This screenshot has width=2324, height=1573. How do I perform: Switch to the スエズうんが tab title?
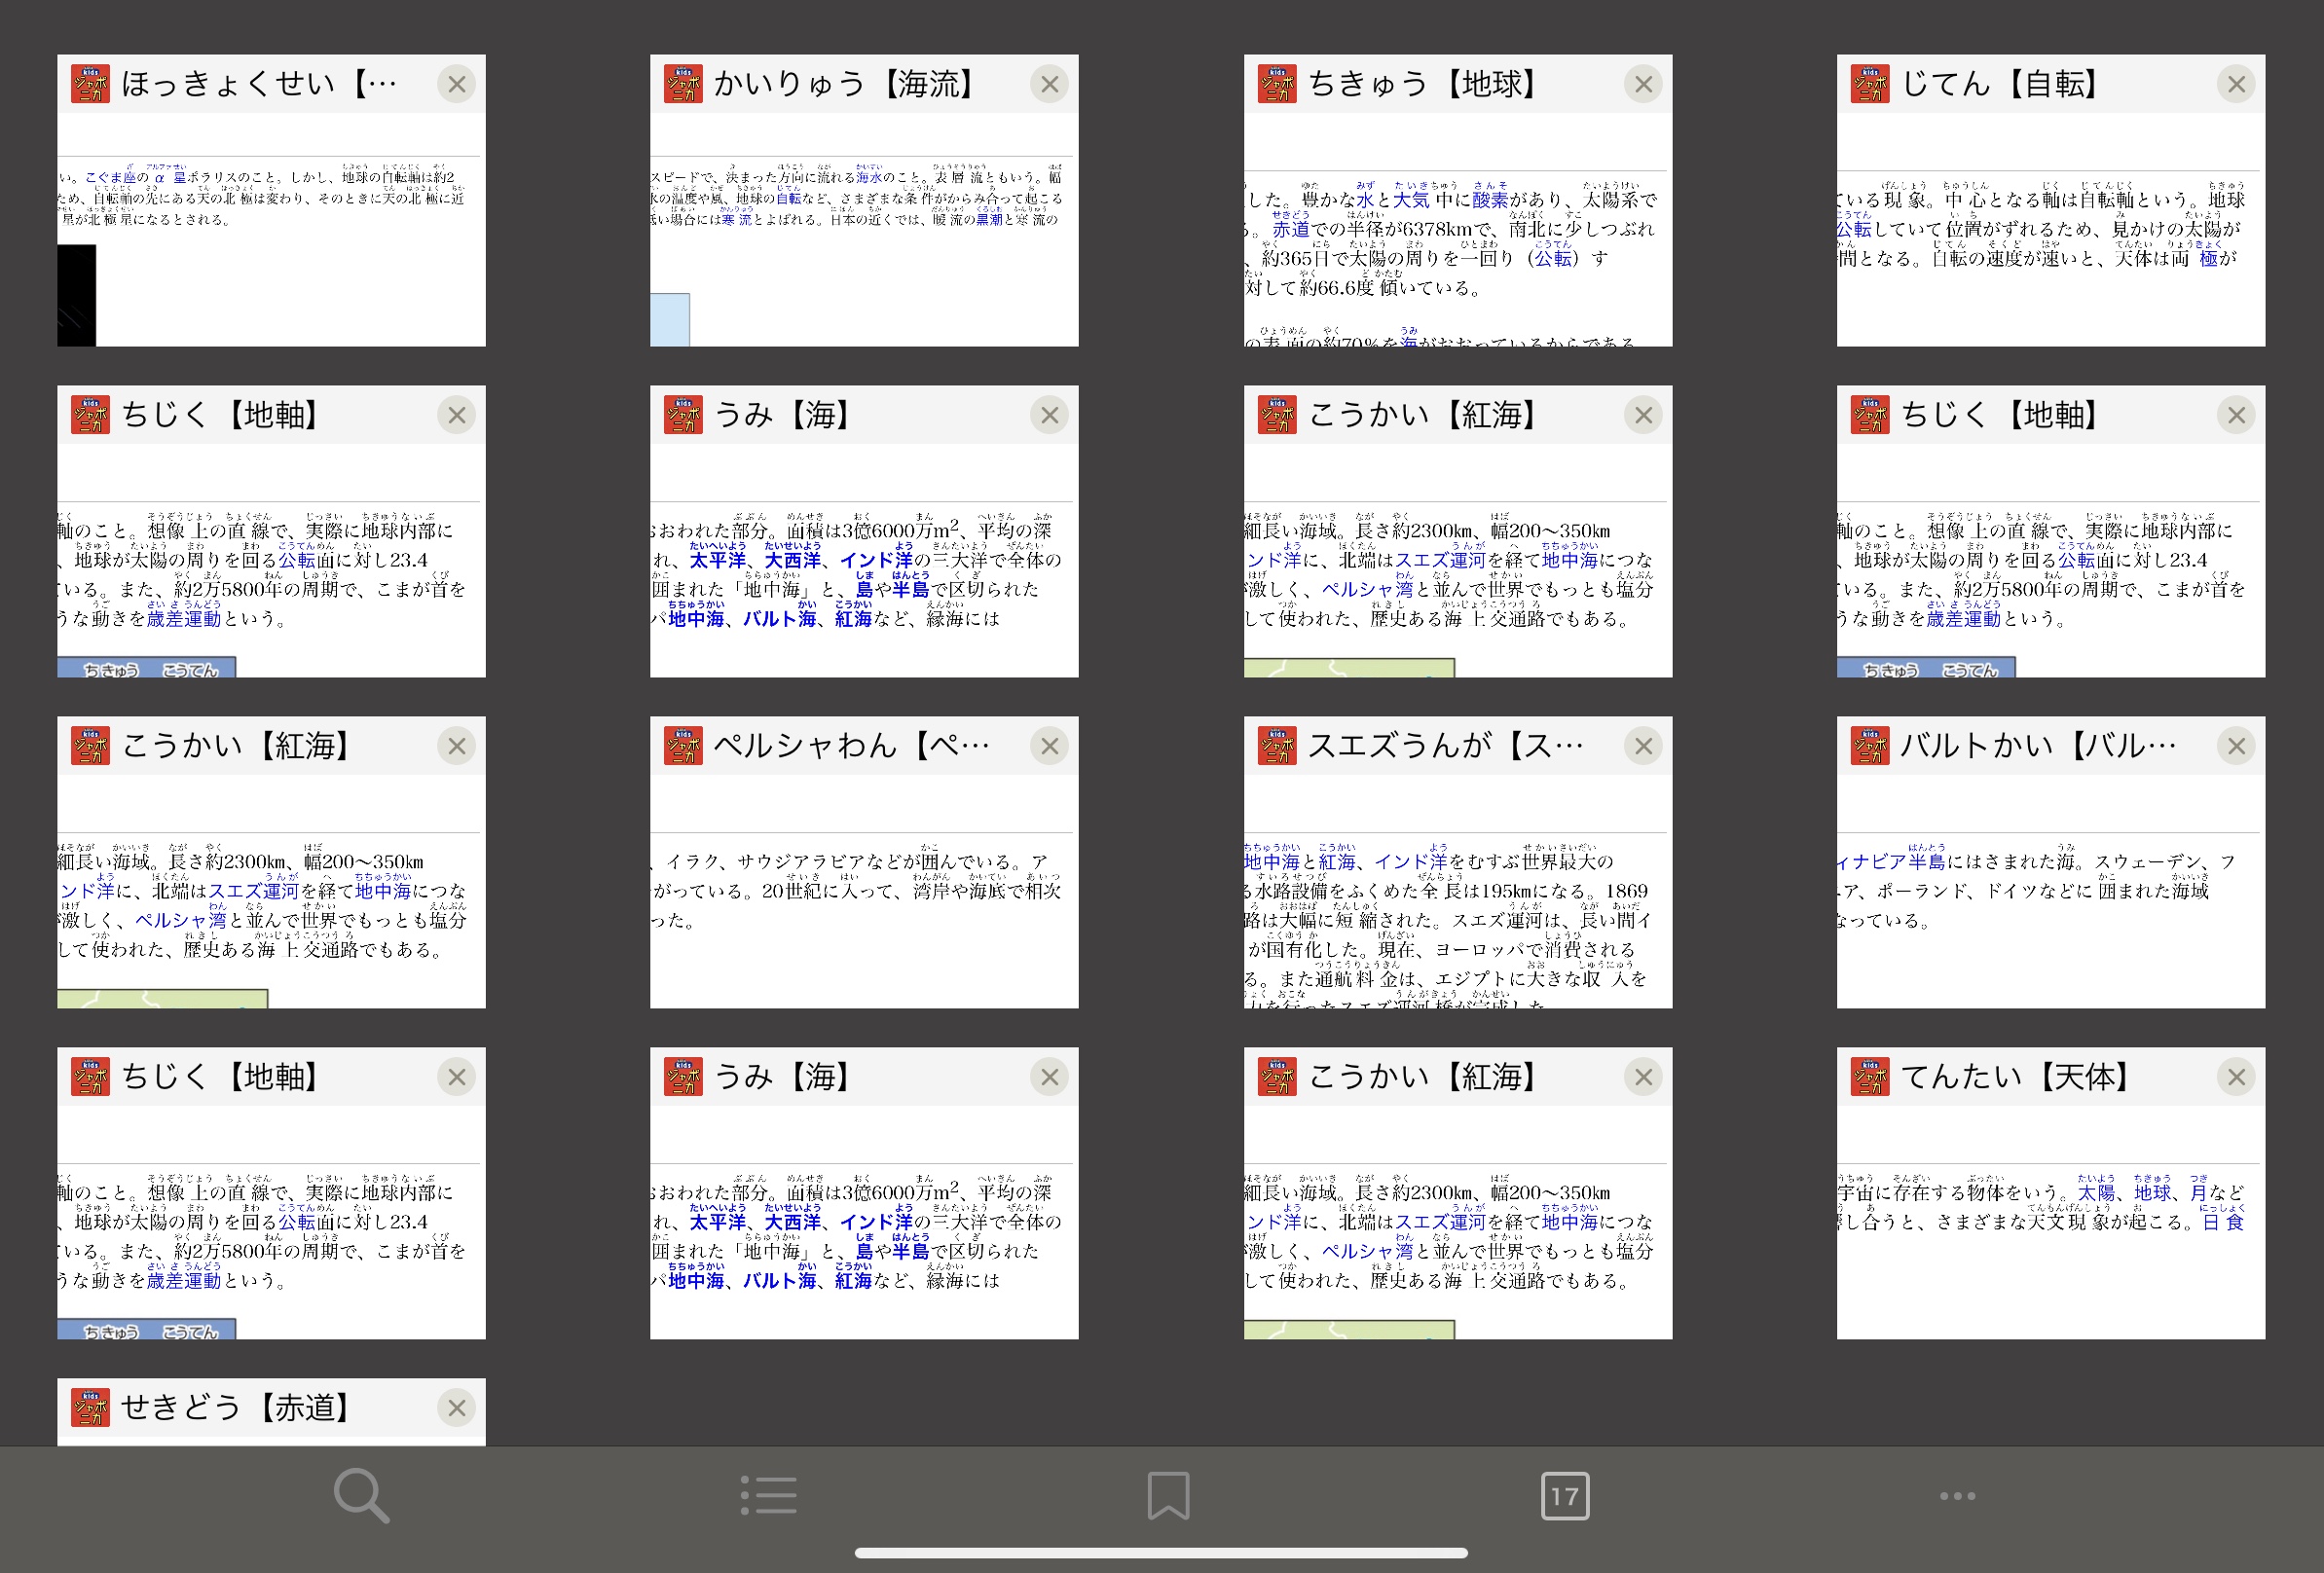1446,746
